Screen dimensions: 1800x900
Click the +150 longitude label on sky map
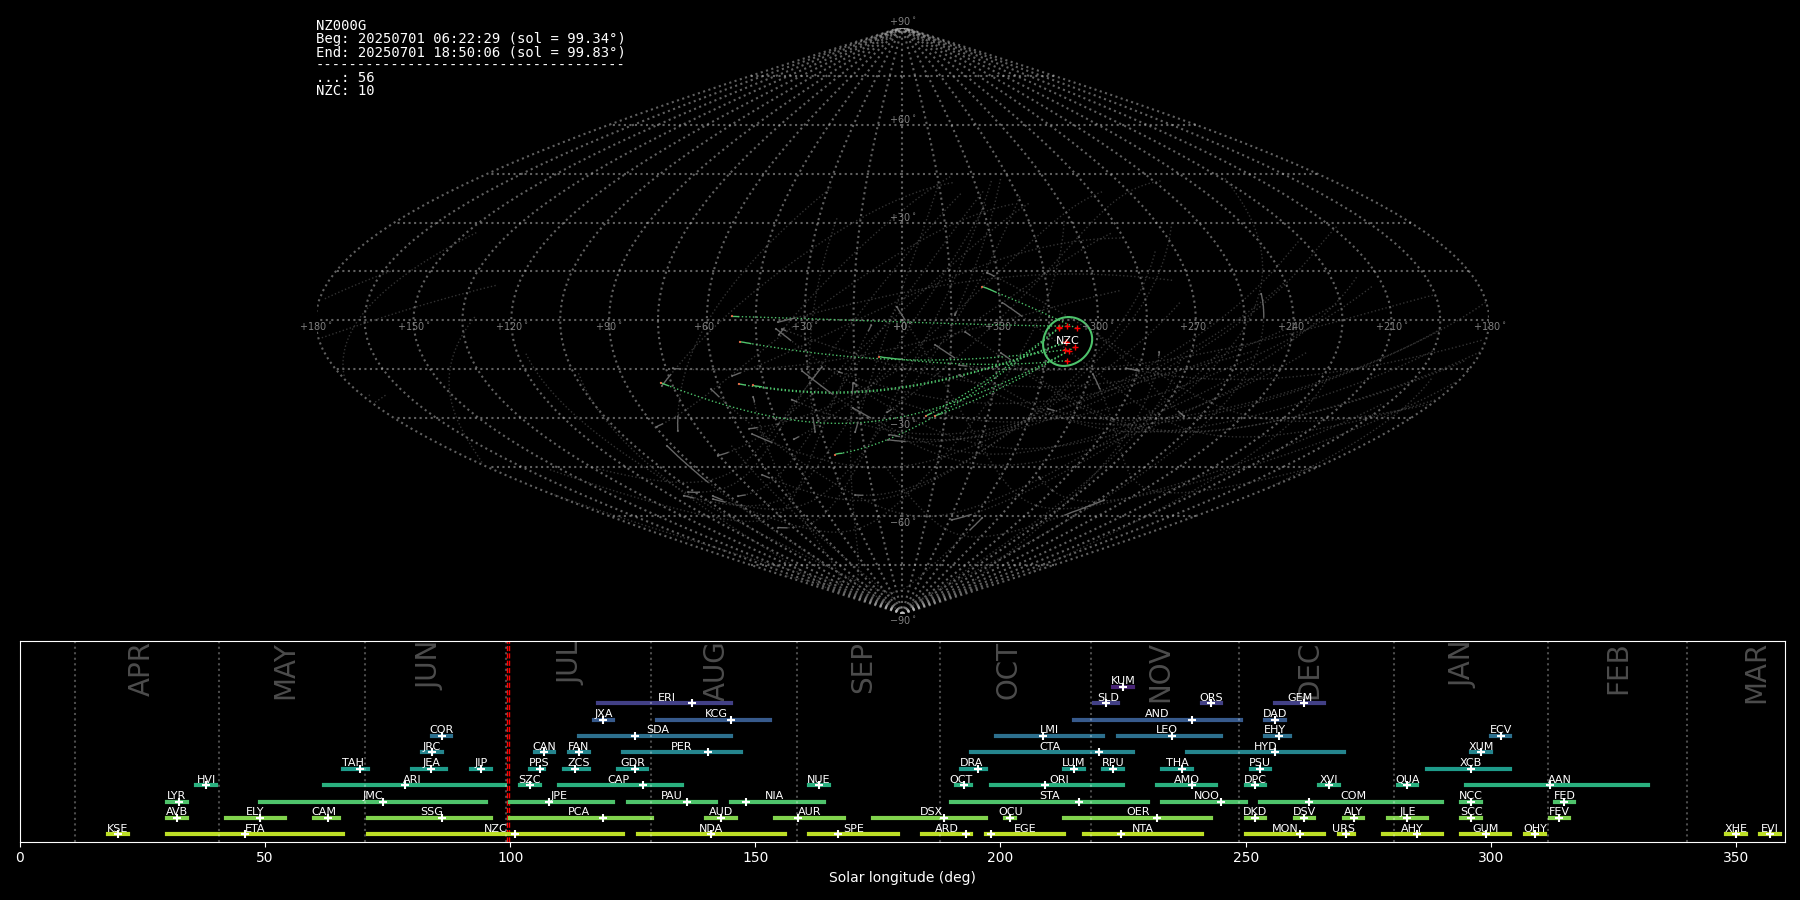coord(411,327)
